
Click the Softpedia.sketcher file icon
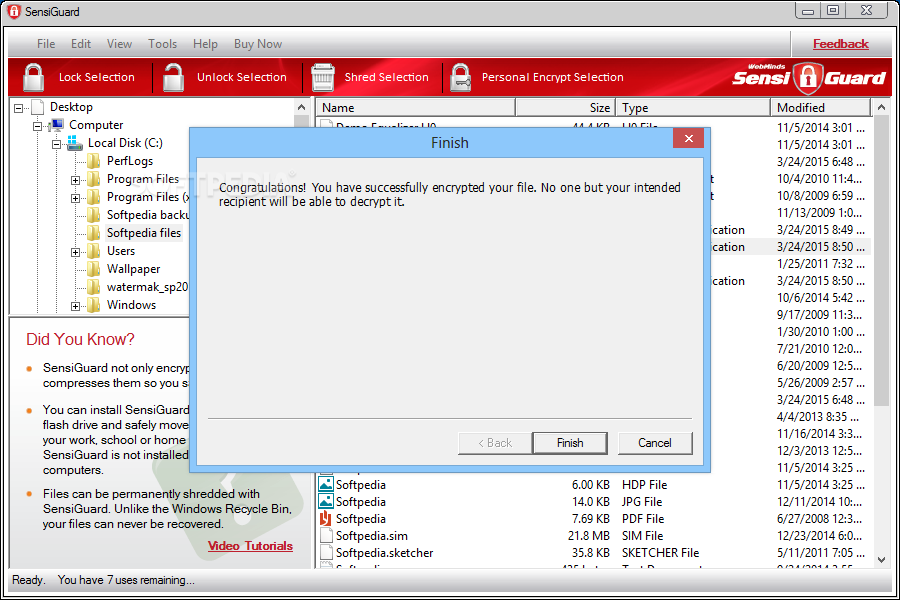pyautogui.click(x=326, y=552)
